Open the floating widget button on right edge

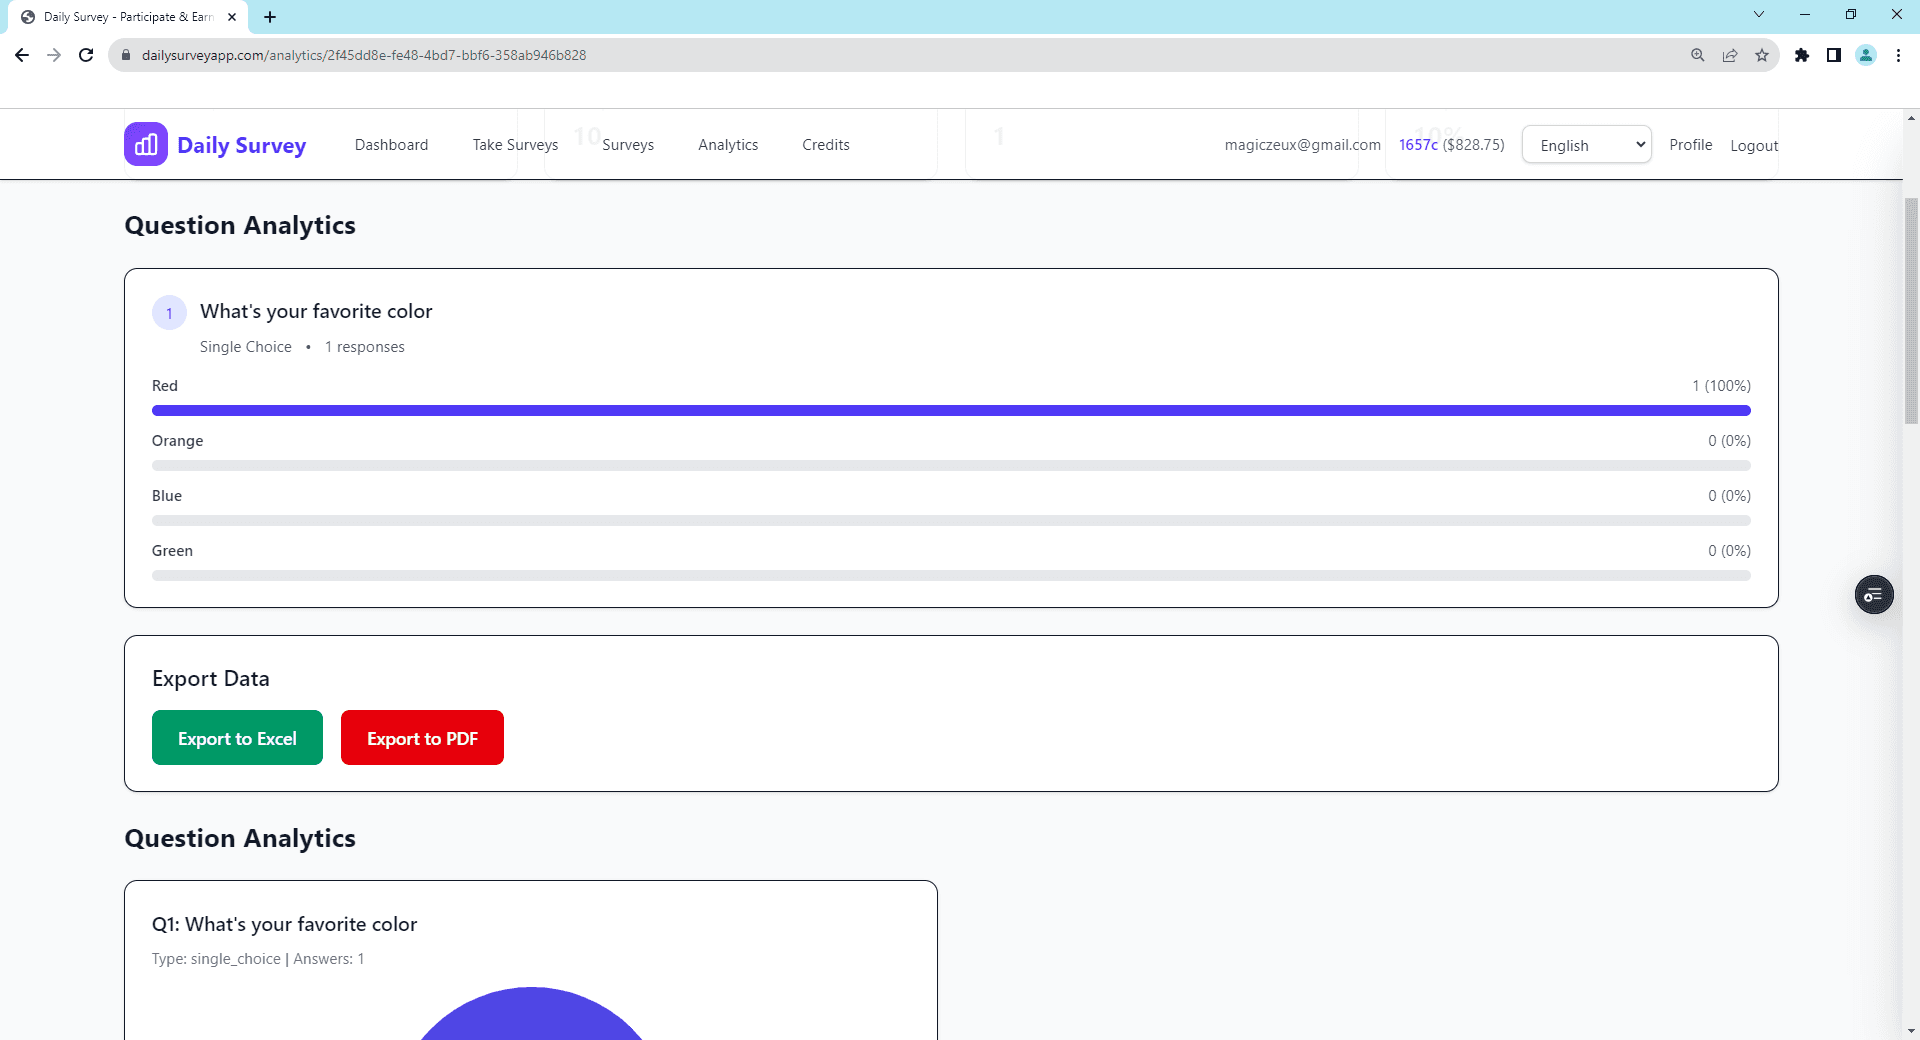[1875, 594]
